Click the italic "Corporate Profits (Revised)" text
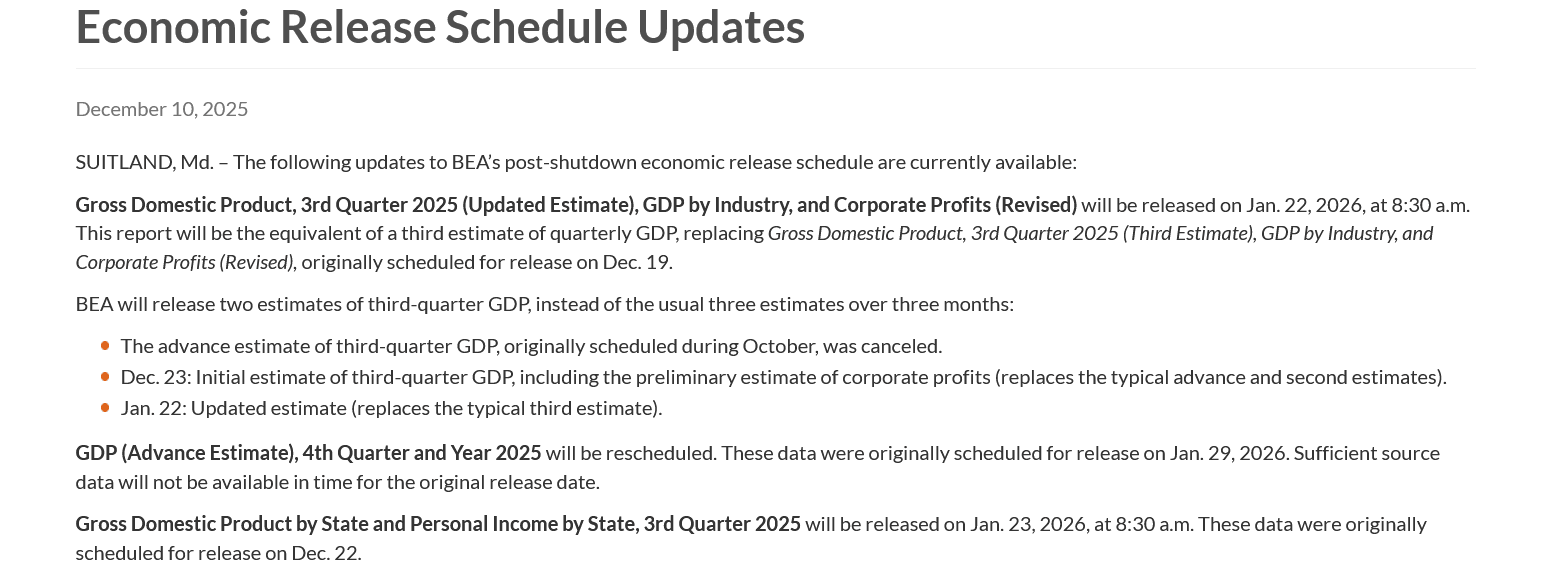 (x=184, y=262)
